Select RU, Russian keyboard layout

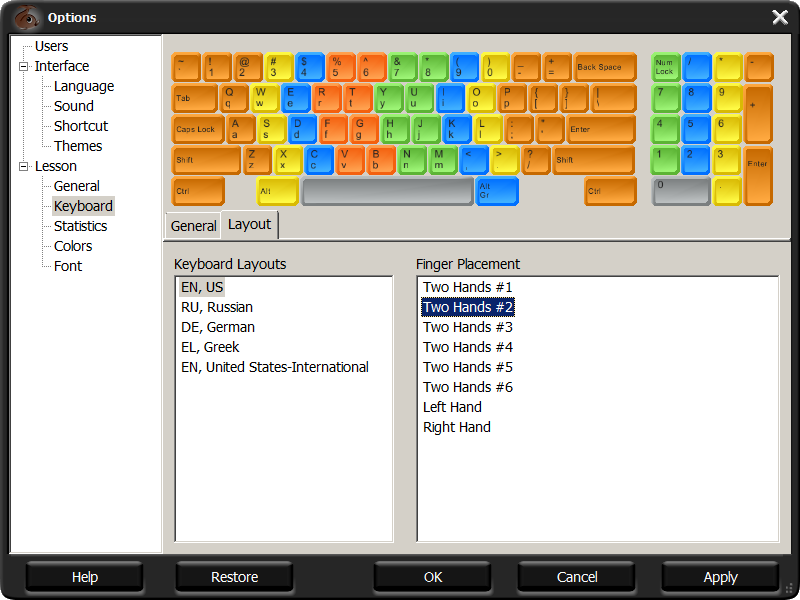click(x=217, y=307)
